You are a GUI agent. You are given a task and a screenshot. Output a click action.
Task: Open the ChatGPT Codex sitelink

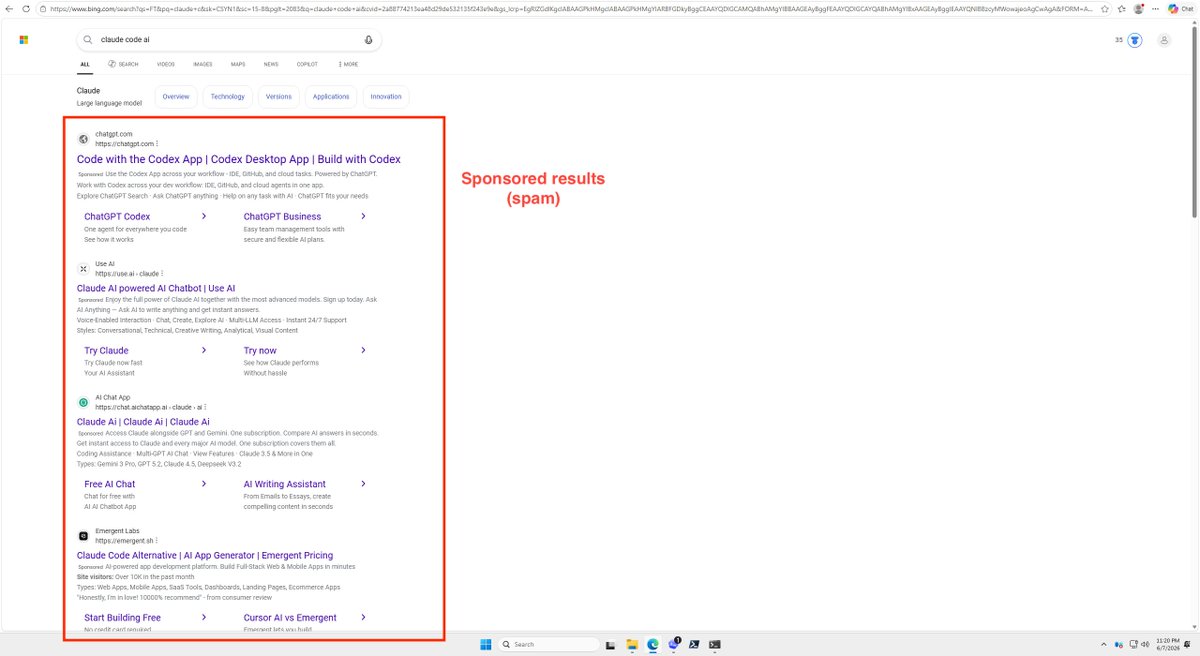point(117,216)
